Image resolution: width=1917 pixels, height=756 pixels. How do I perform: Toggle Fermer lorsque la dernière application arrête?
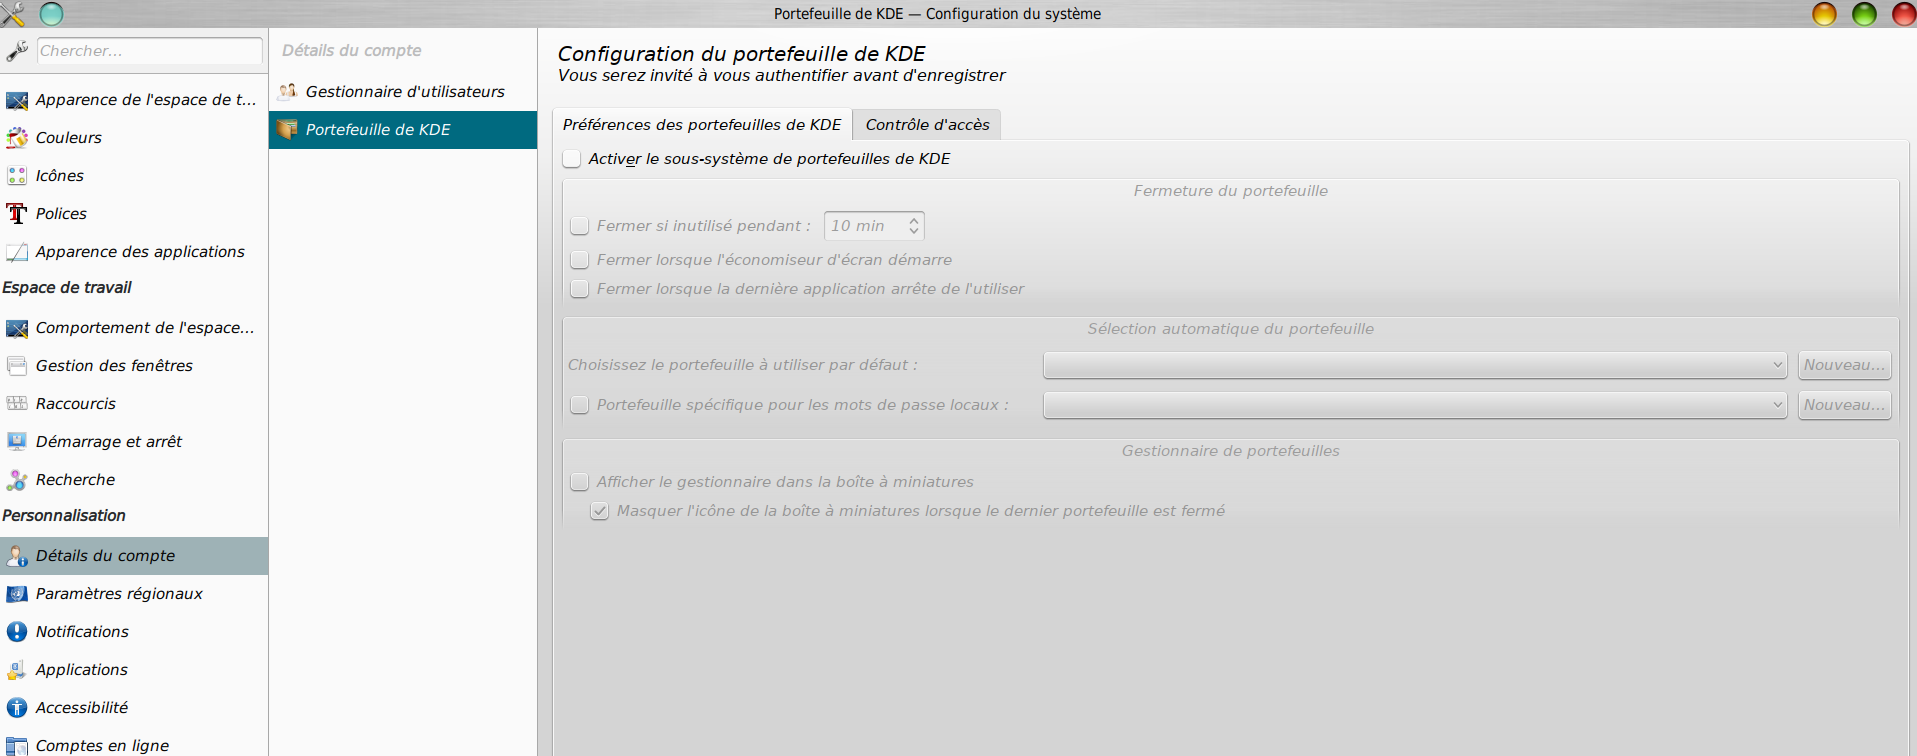pyautogui.click(x=579, y=289)
